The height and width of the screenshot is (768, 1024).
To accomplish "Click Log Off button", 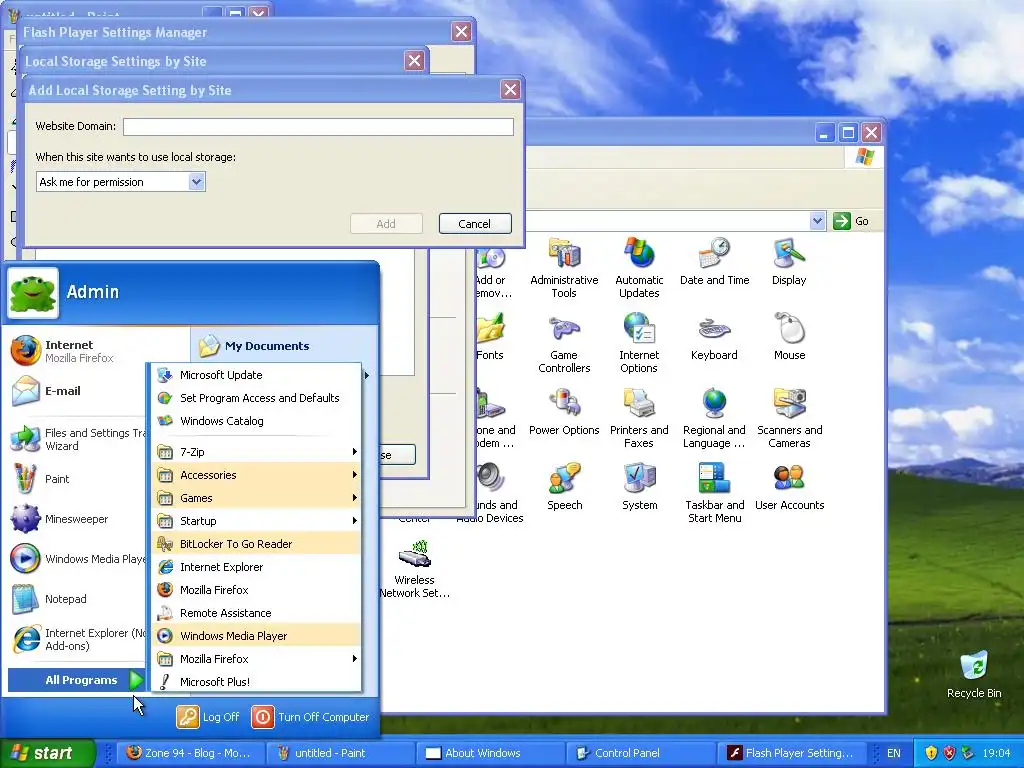I will (x=208, y=716).
